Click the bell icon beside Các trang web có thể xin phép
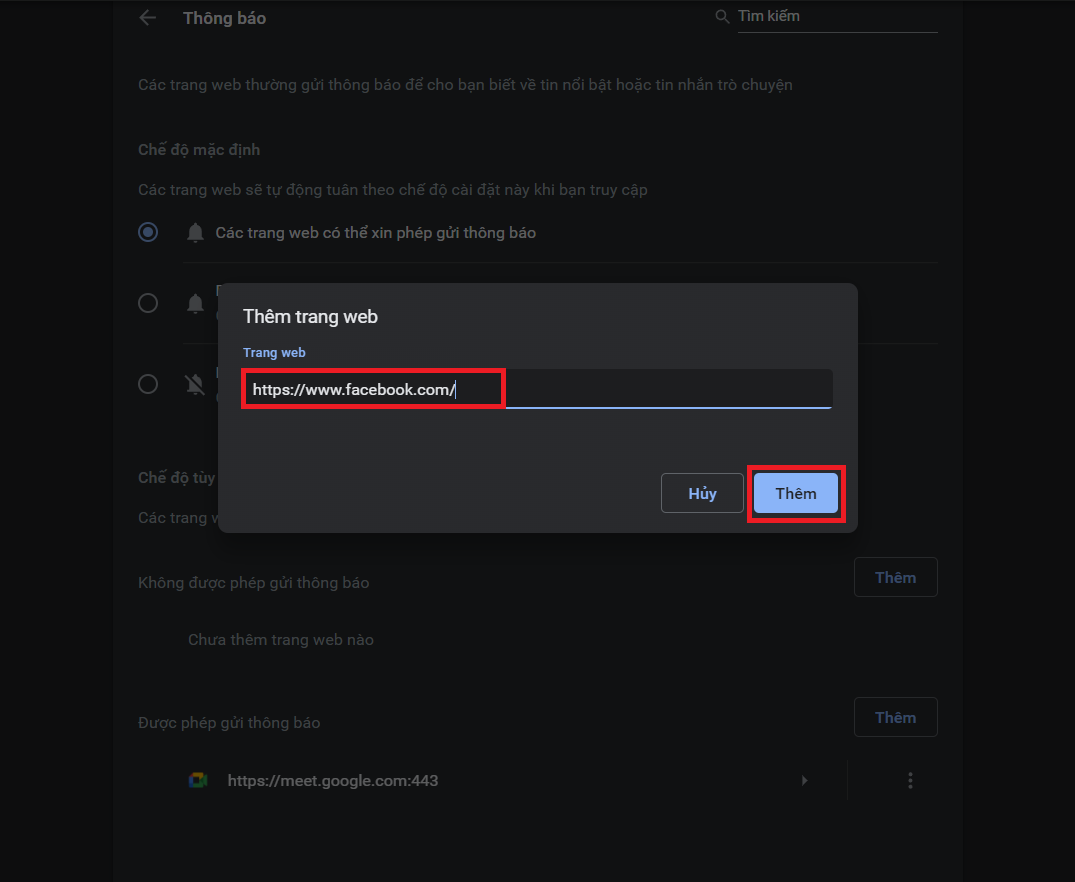This screenshot has width=1075, height=882. (195, 233)
